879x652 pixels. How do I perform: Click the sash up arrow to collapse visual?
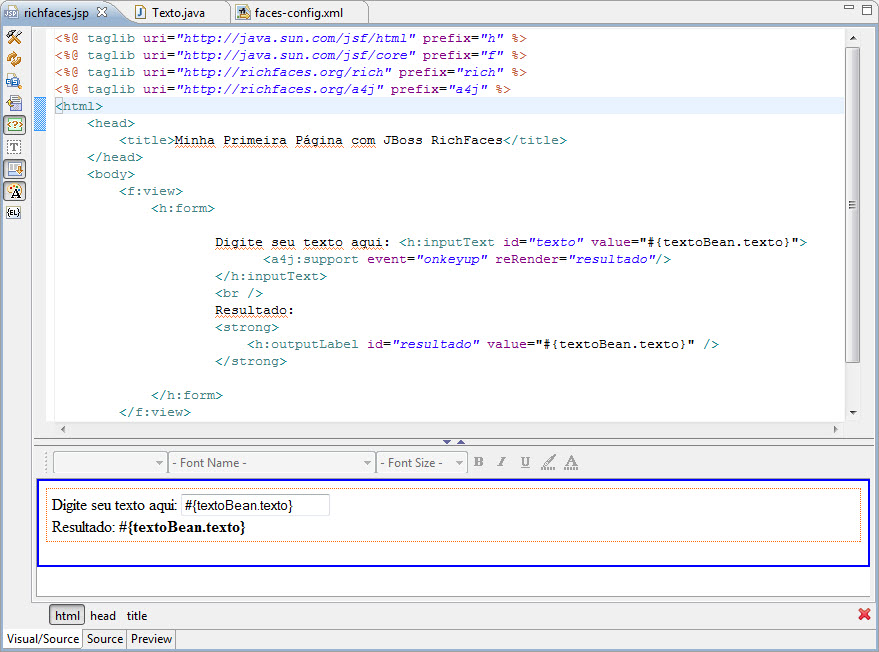[461, 442]
